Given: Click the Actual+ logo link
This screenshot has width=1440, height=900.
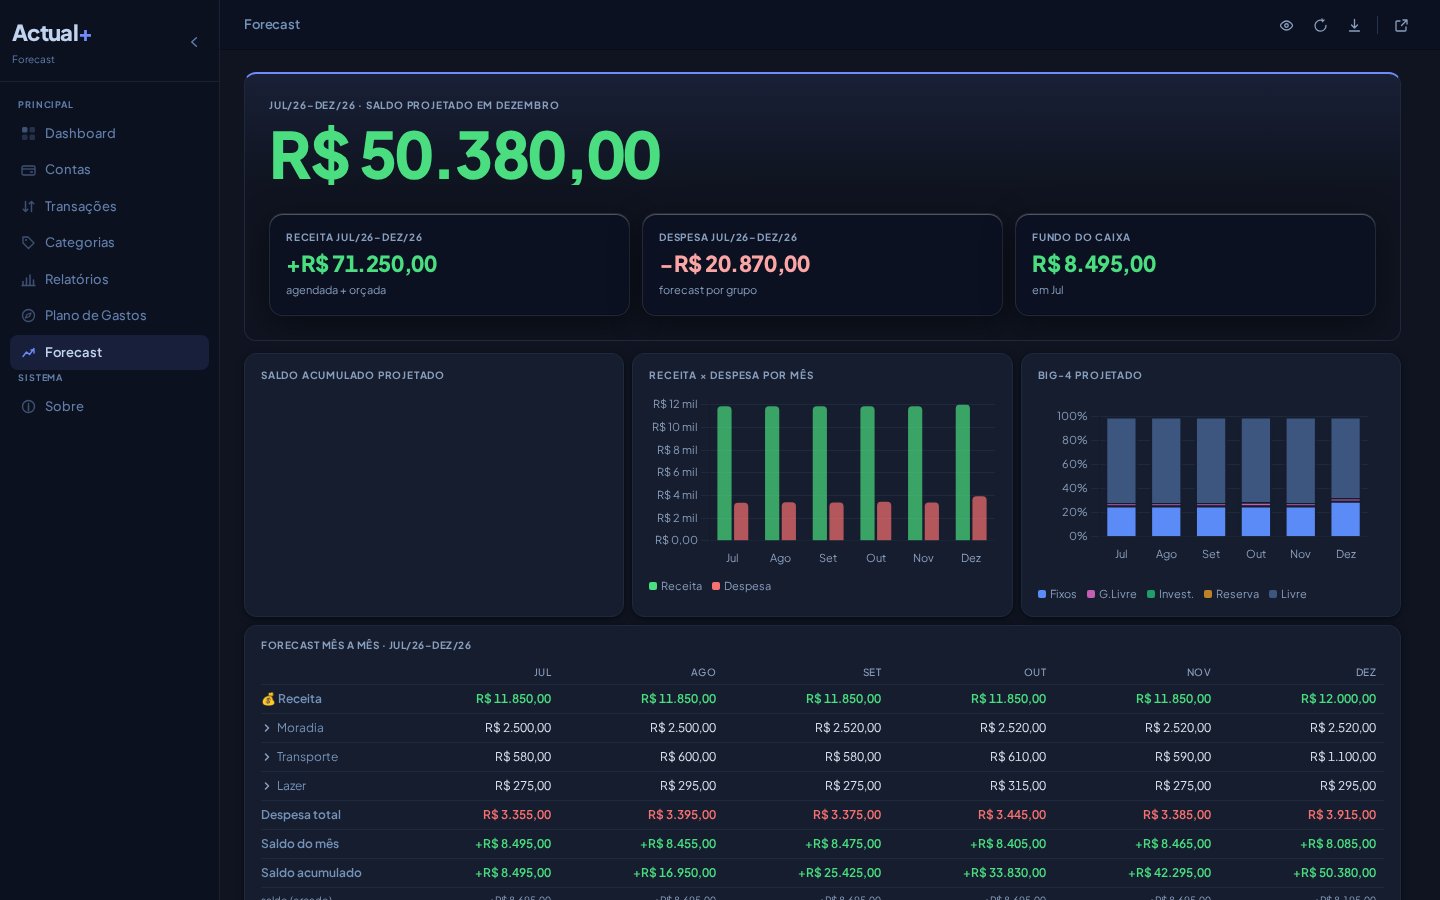Looking at the screenshot, I should [x=51, y=34].
